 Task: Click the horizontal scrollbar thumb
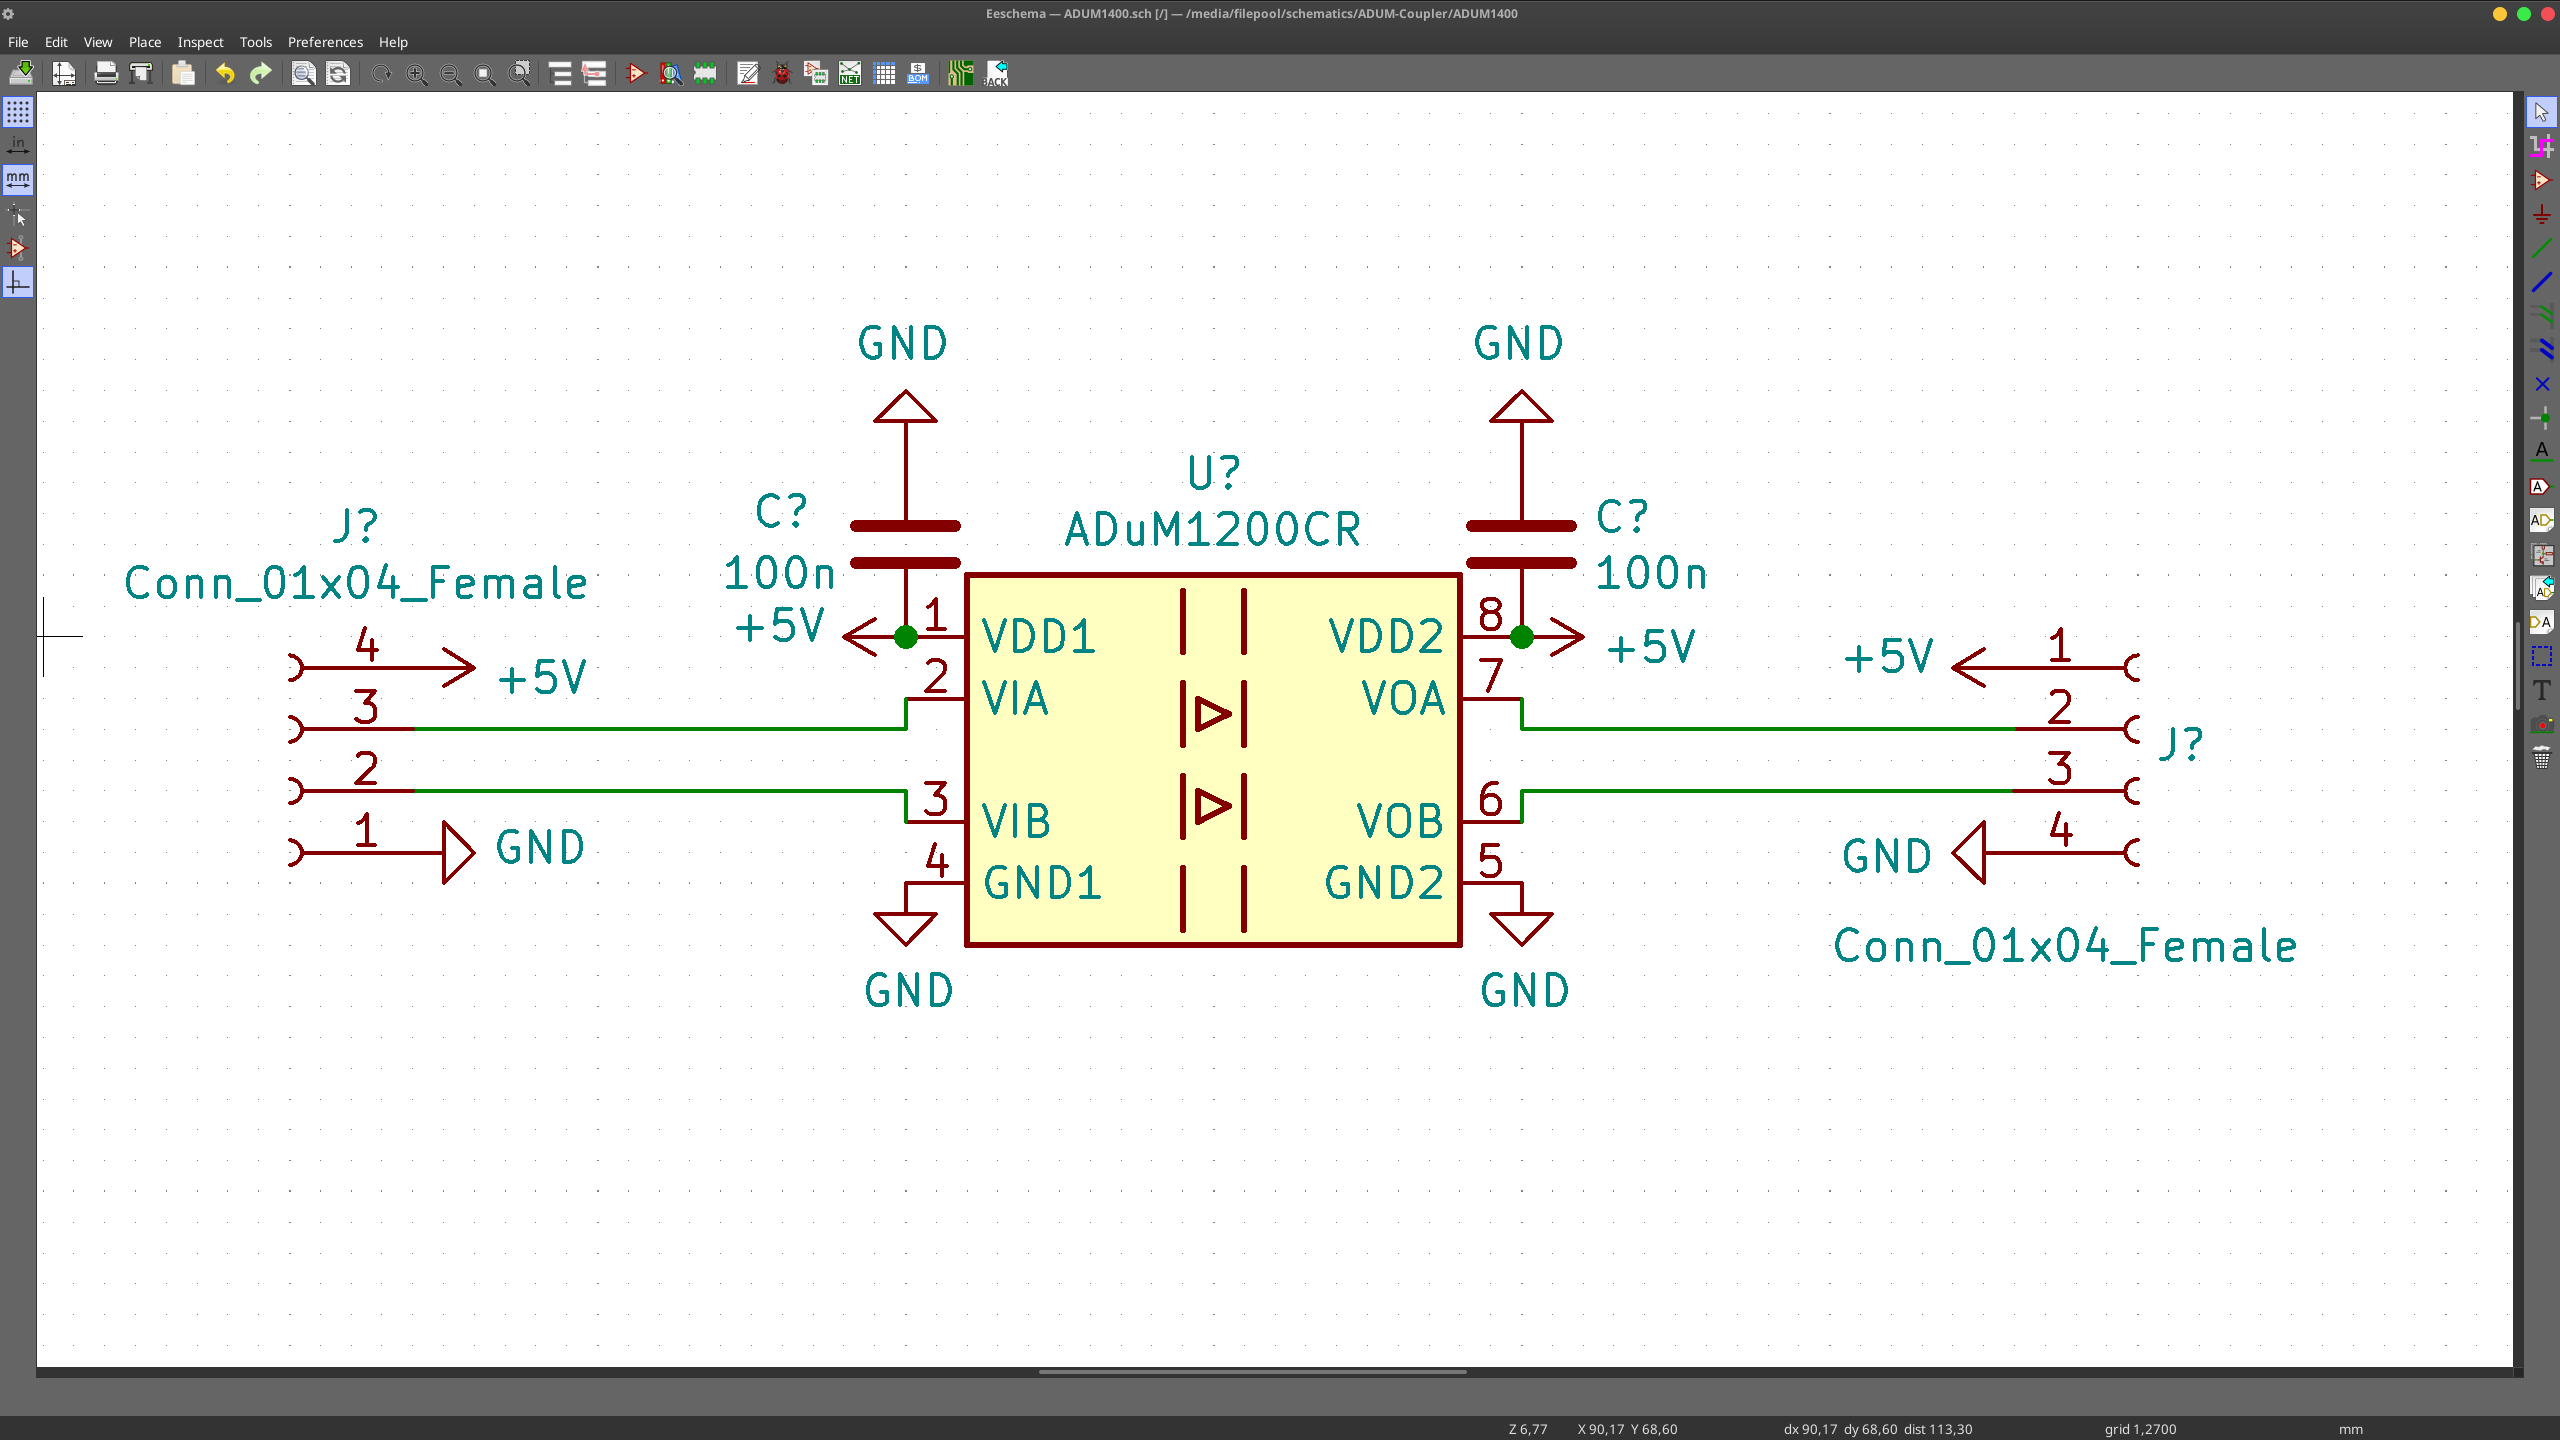[x=1252, y=1372]
